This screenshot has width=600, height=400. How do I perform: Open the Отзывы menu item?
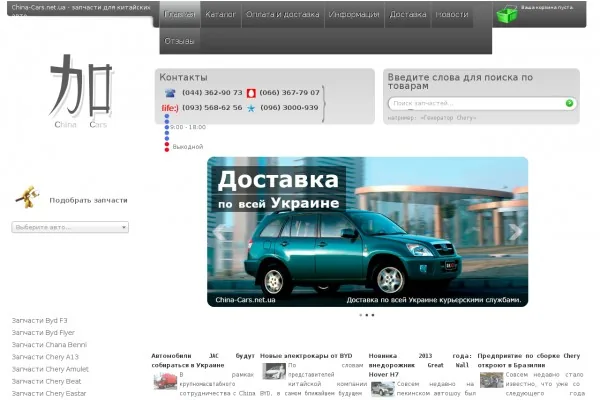[179, 41]
